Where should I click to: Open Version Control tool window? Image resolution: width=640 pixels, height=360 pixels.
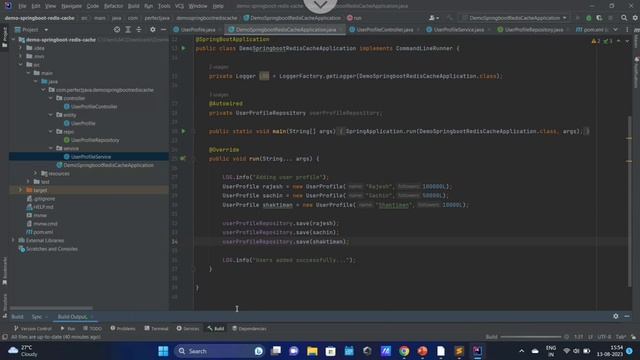pyautogui.click(x=33, y=329)
